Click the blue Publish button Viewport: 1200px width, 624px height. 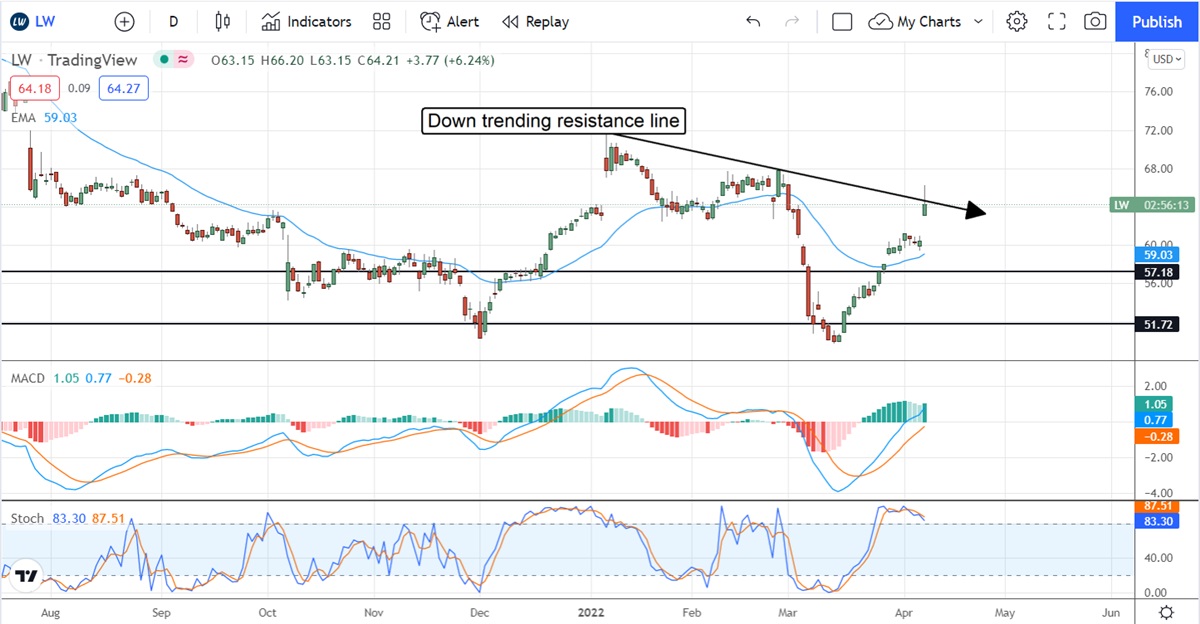coord(1157,21)
